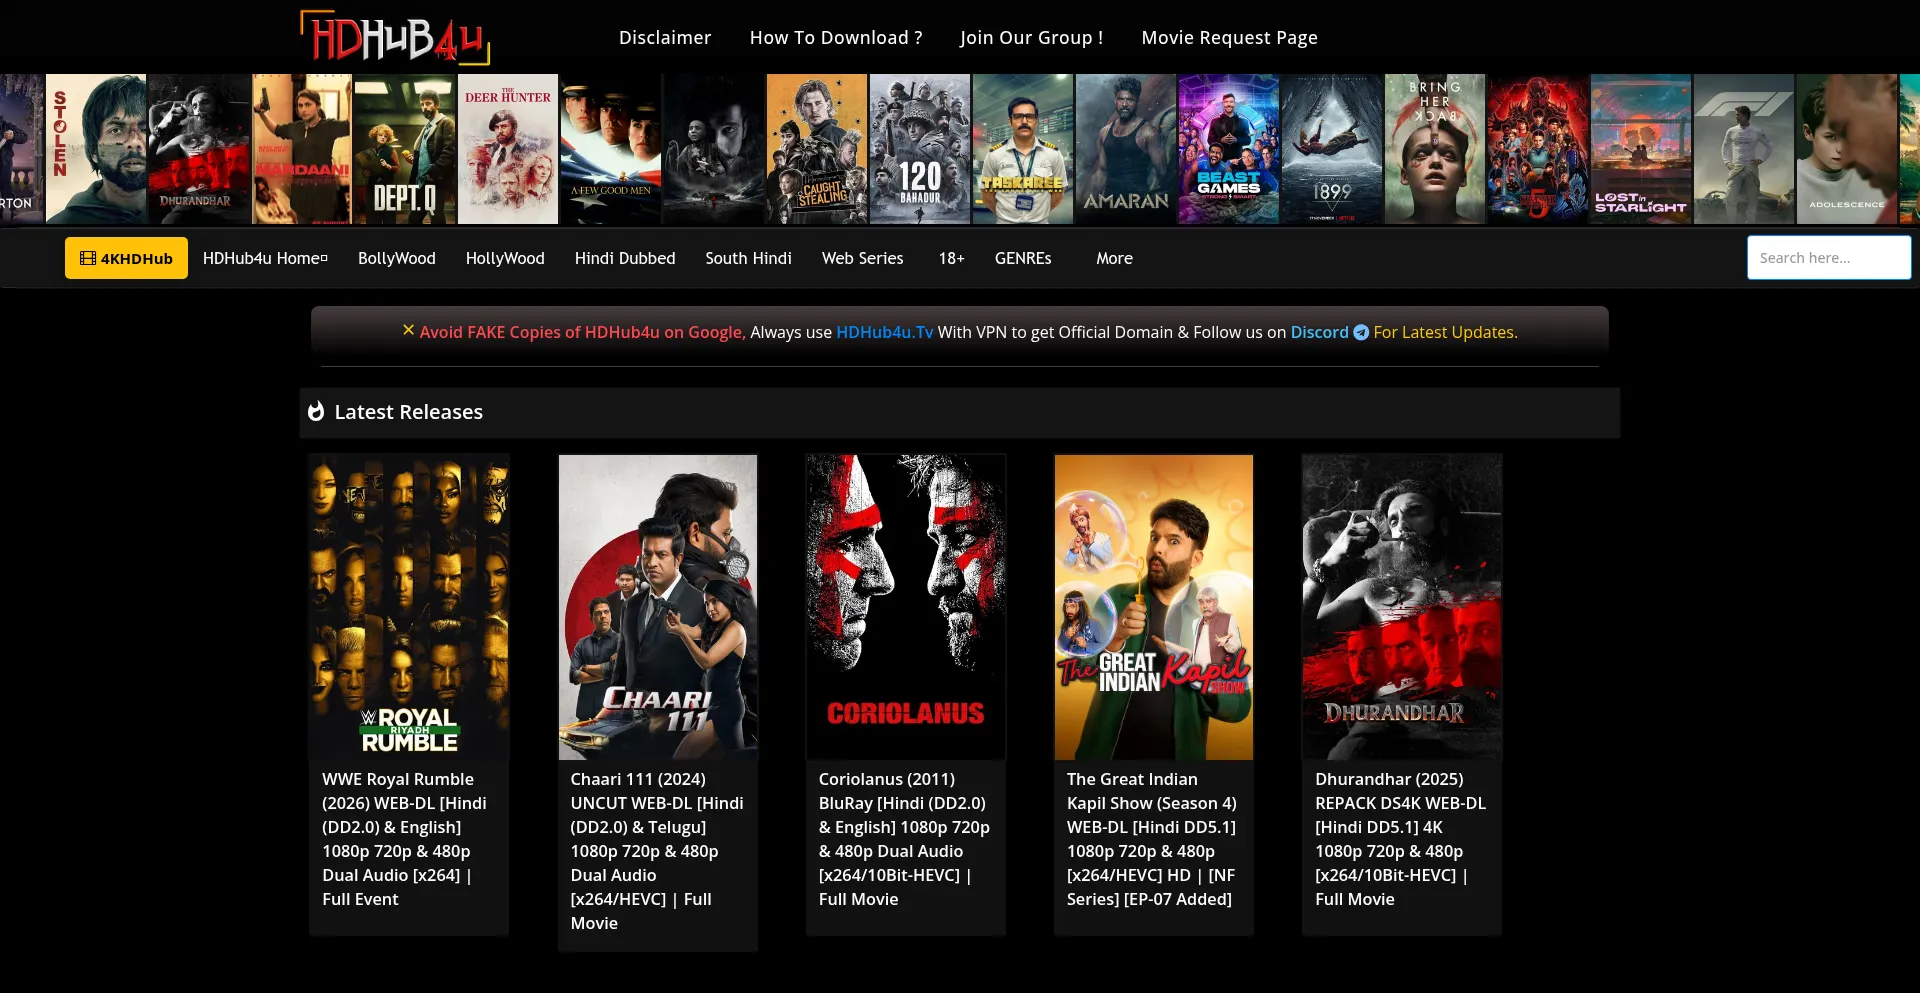Viewport: 1920px width, 993px height.
Task: Click the Avoid FAKE Copies warning text
Action: coord(582,332)
